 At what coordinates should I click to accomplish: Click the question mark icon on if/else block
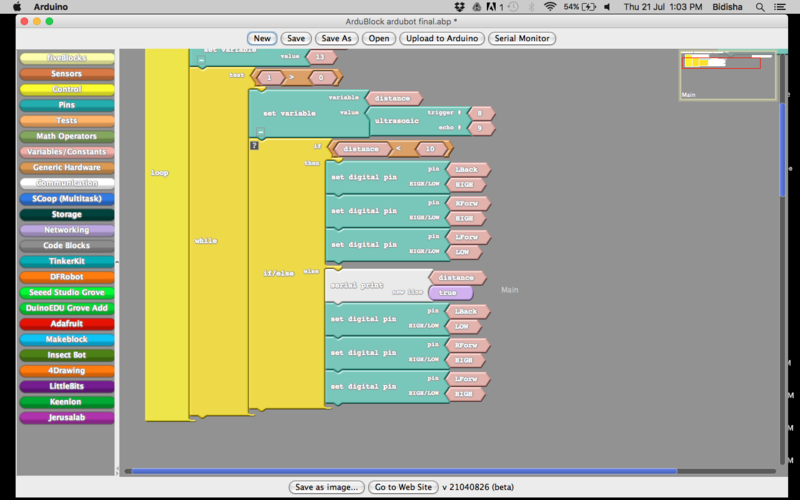tap(254, 145)
